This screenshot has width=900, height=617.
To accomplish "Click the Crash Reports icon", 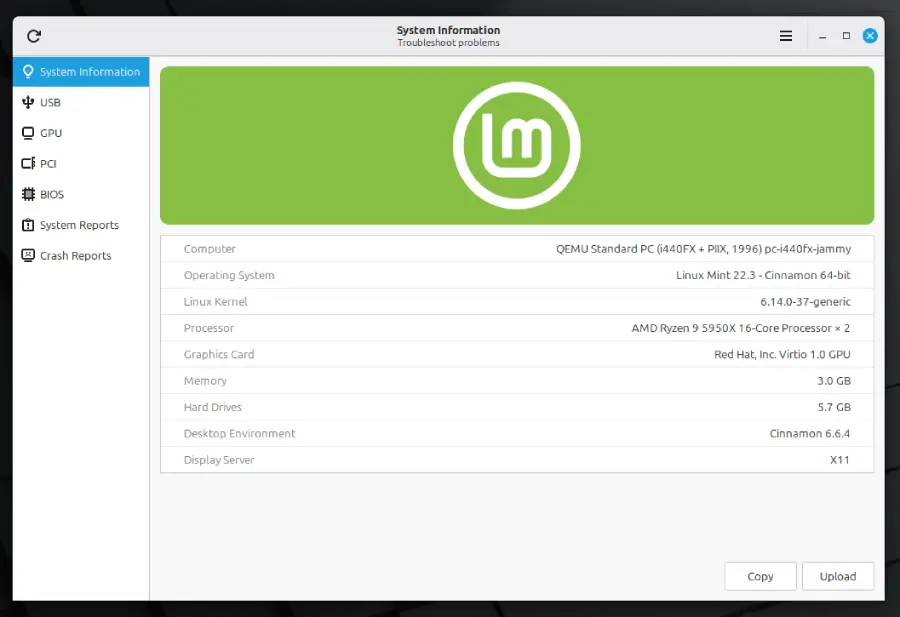I will point(28,256).
